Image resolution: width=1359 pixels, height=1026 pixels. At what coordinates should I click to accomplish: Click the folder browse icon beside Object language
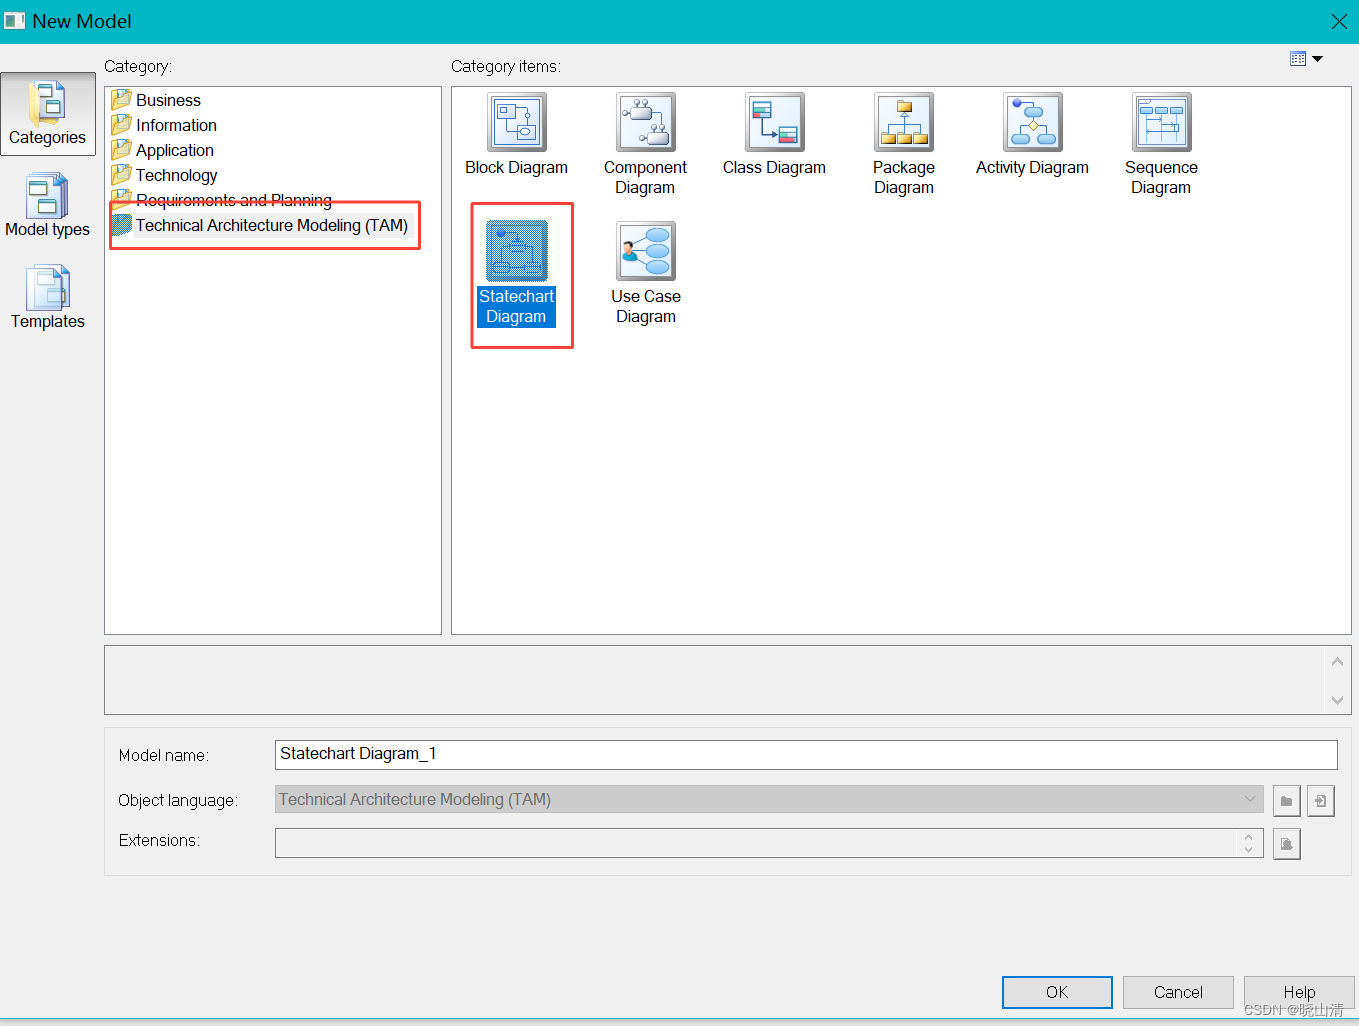point(1286,800)
